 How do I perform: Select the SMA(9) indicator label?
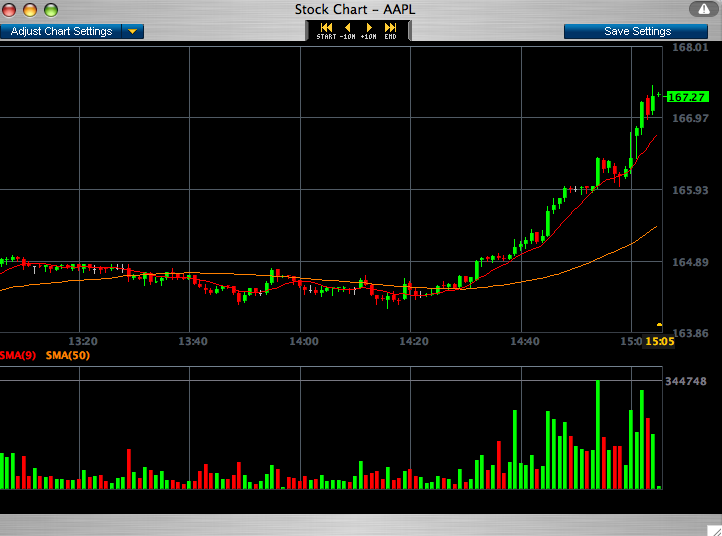[x=18, y=355]
